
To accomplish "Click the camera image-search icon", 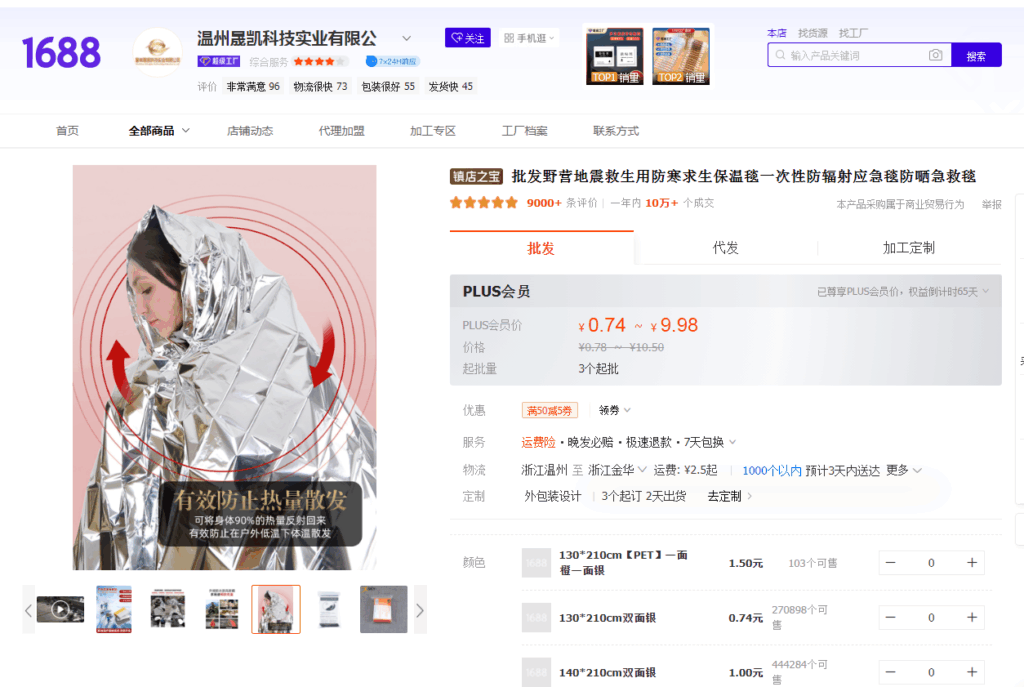I will pos(935,56).
